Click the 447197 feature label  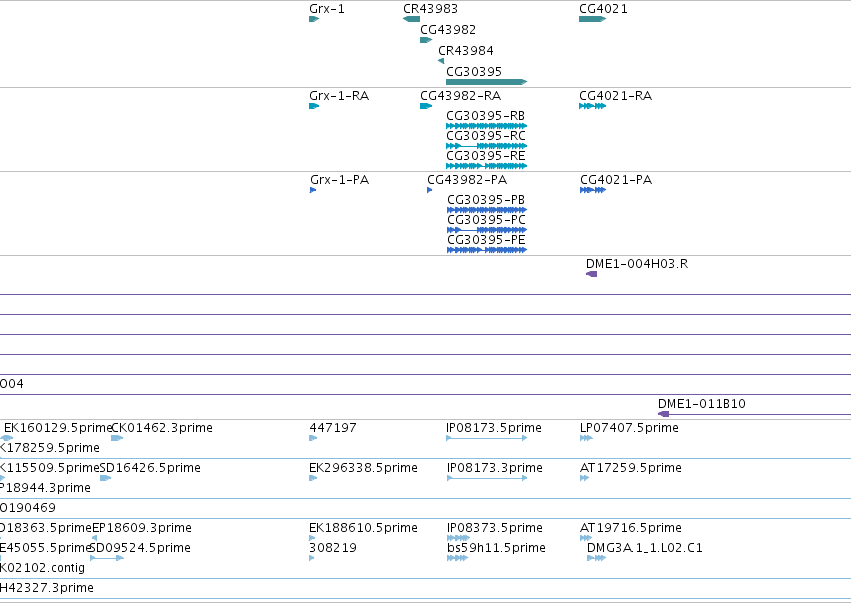[x=333, y=428]
